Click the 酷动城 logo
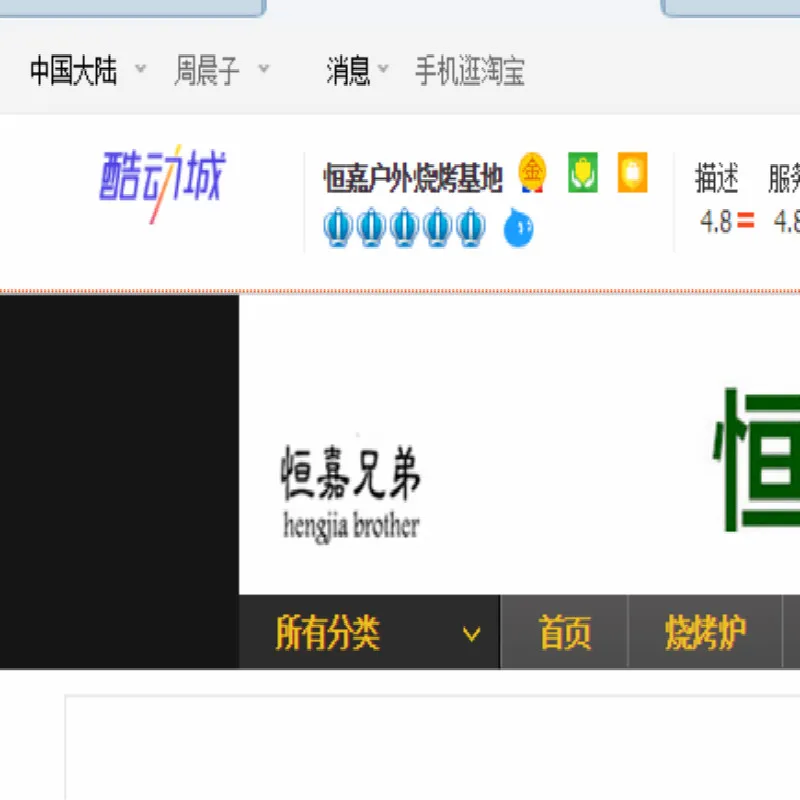The height and width of the screenshot is (800, 800). [x=162, y=184]
